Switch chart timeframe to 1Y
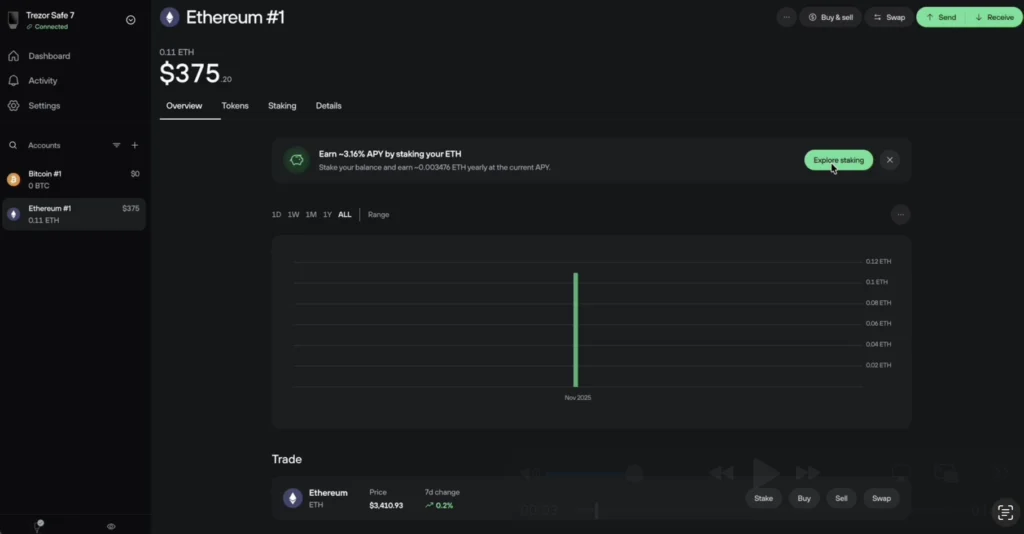This screenshot has width=1024, height=534. (327, 215)
